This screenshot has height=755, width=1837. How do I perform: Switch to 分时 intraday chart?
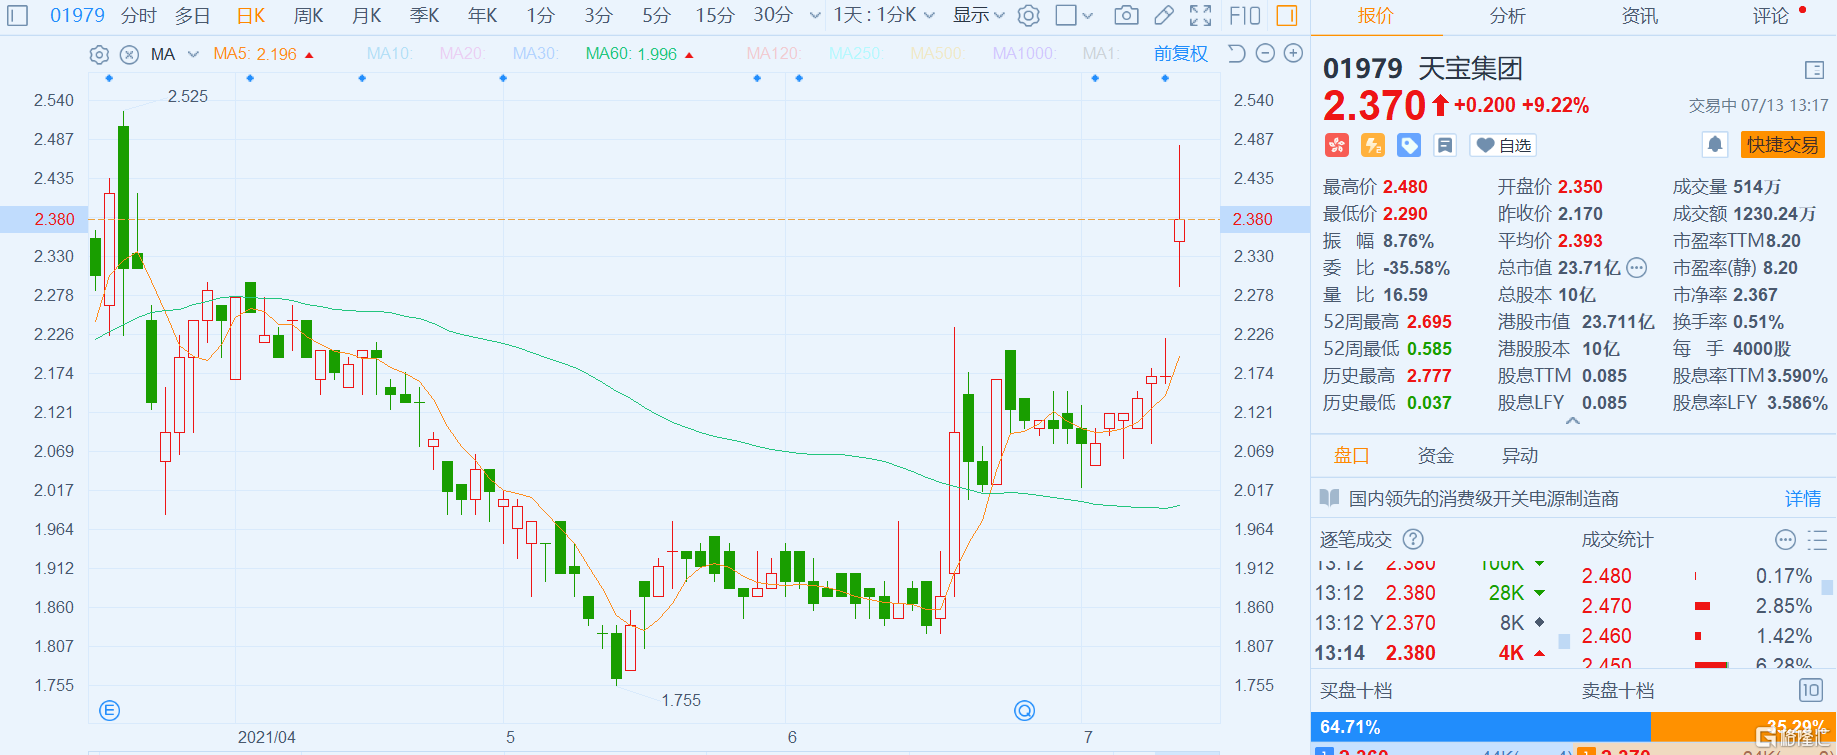coord(139,15)
